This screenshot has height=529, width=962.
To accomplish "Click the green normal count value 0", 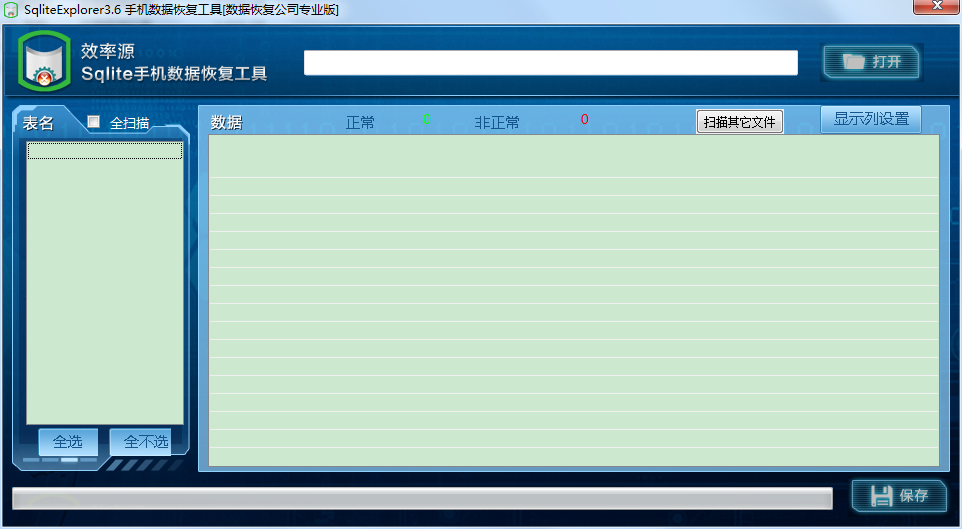I will 427,119.
